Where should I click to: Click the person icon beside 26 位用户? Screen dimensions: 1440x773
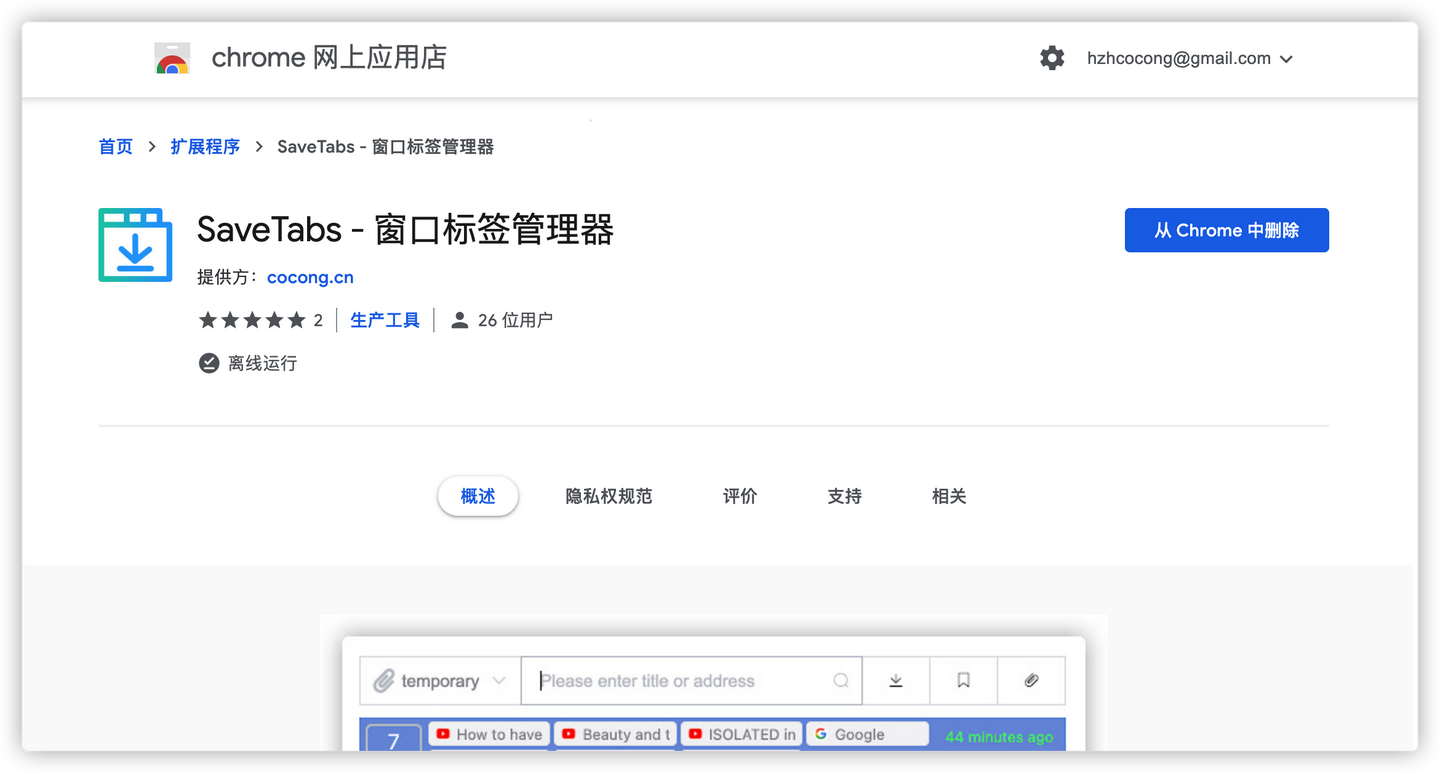click(459, 319)
